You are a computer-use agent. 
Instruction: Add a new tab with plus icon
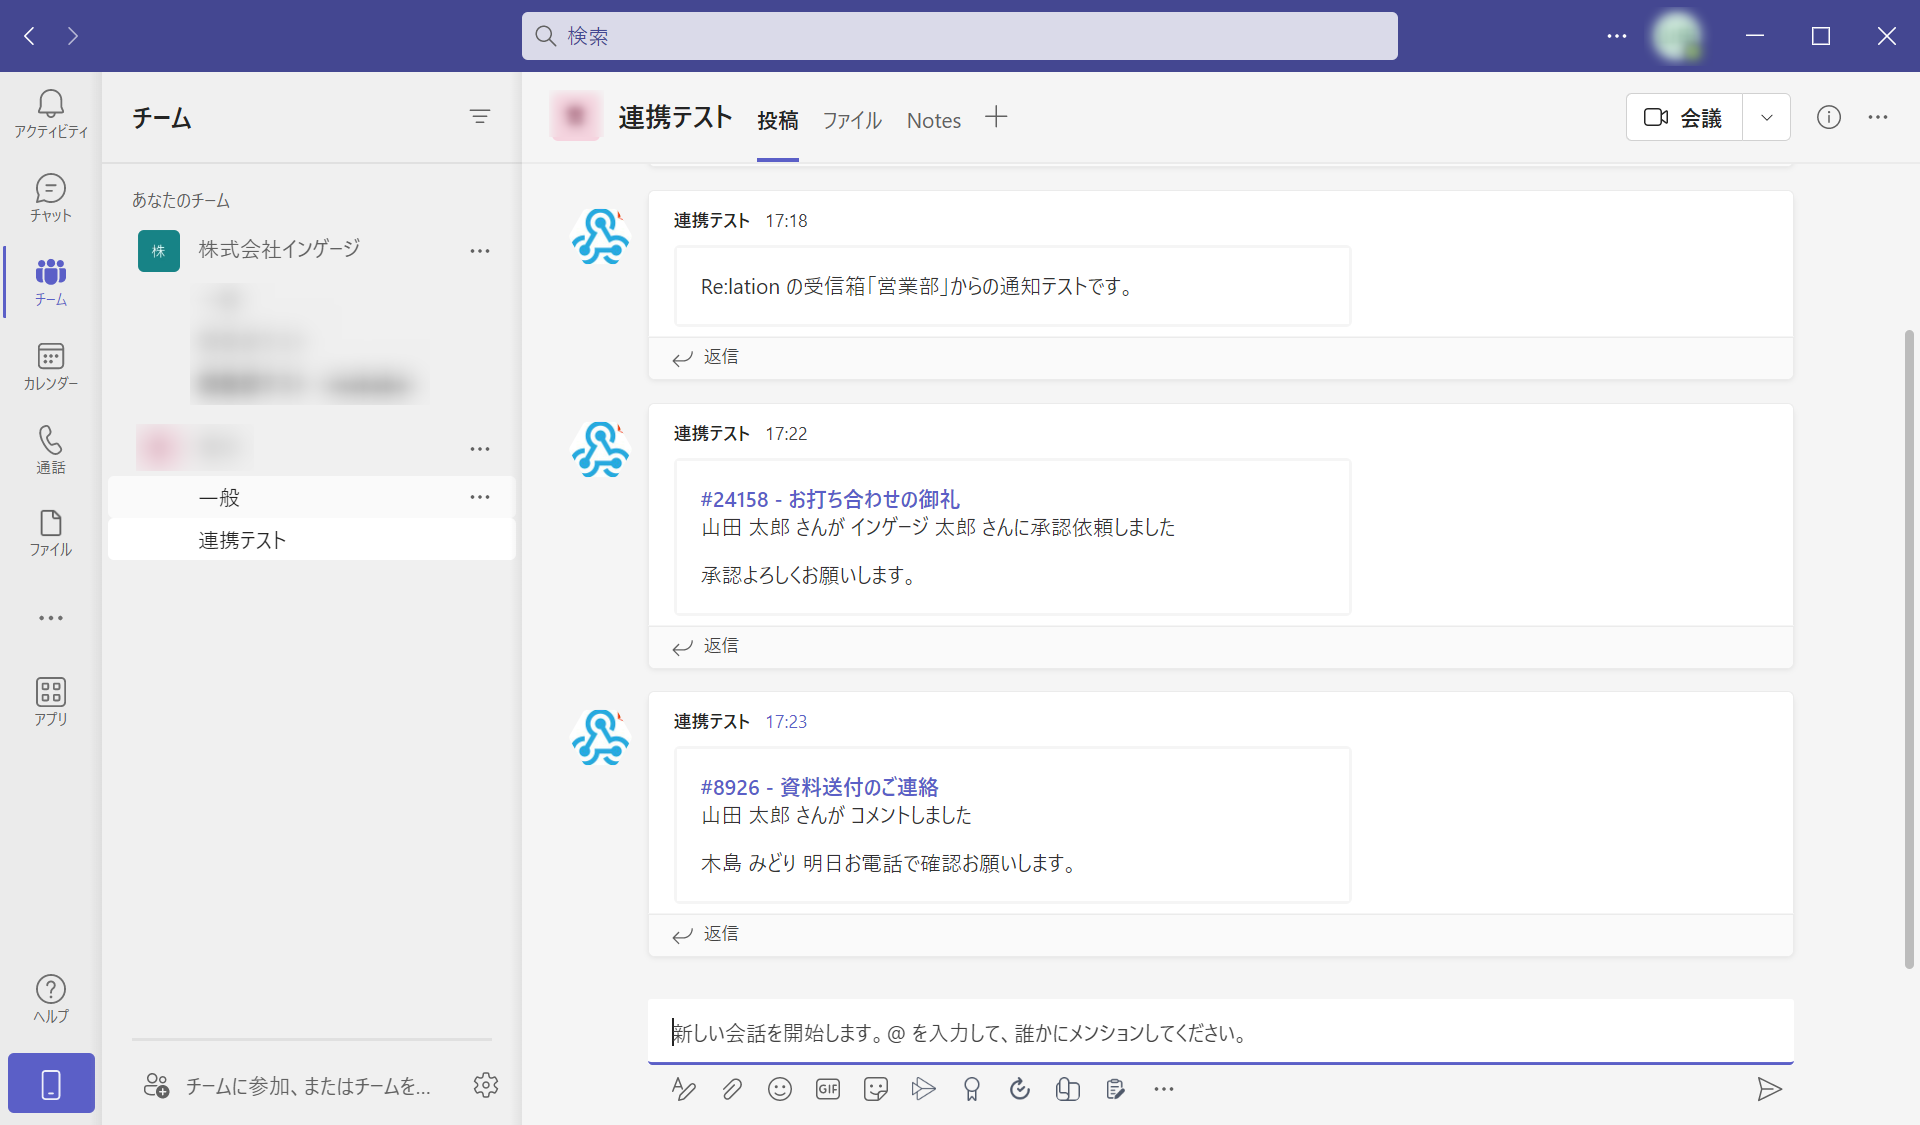coord(996,117)
